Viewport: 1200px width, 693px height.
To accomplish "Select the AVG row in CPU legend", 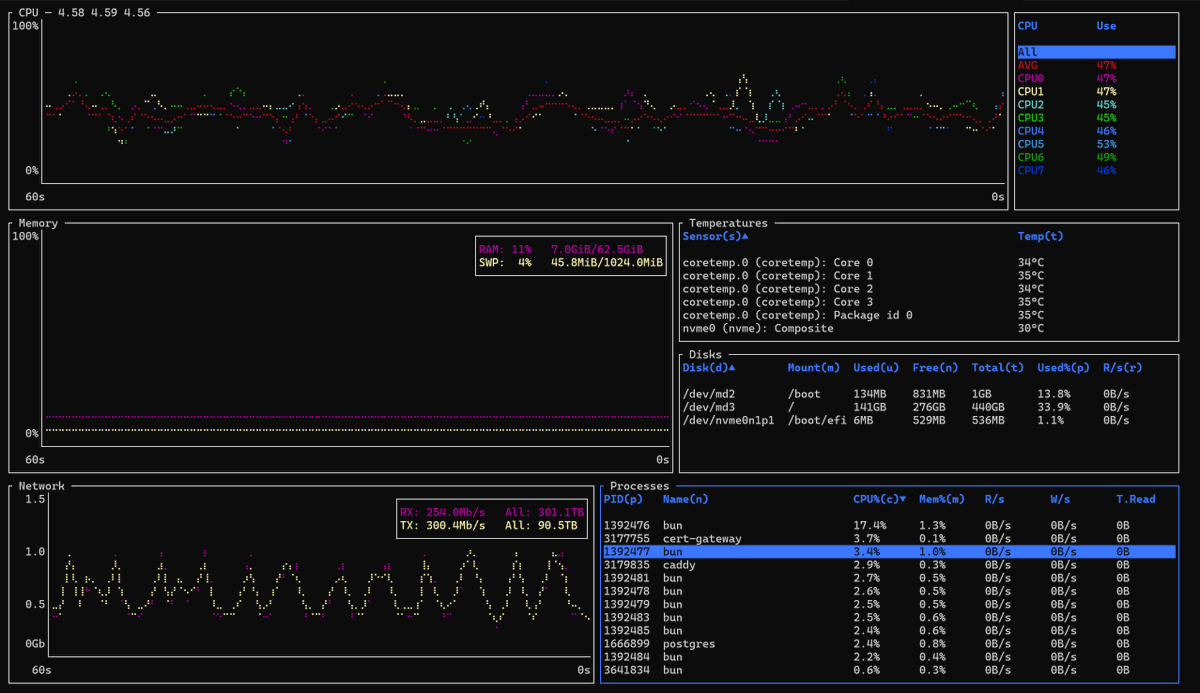I will click(x=1095, y=65).
